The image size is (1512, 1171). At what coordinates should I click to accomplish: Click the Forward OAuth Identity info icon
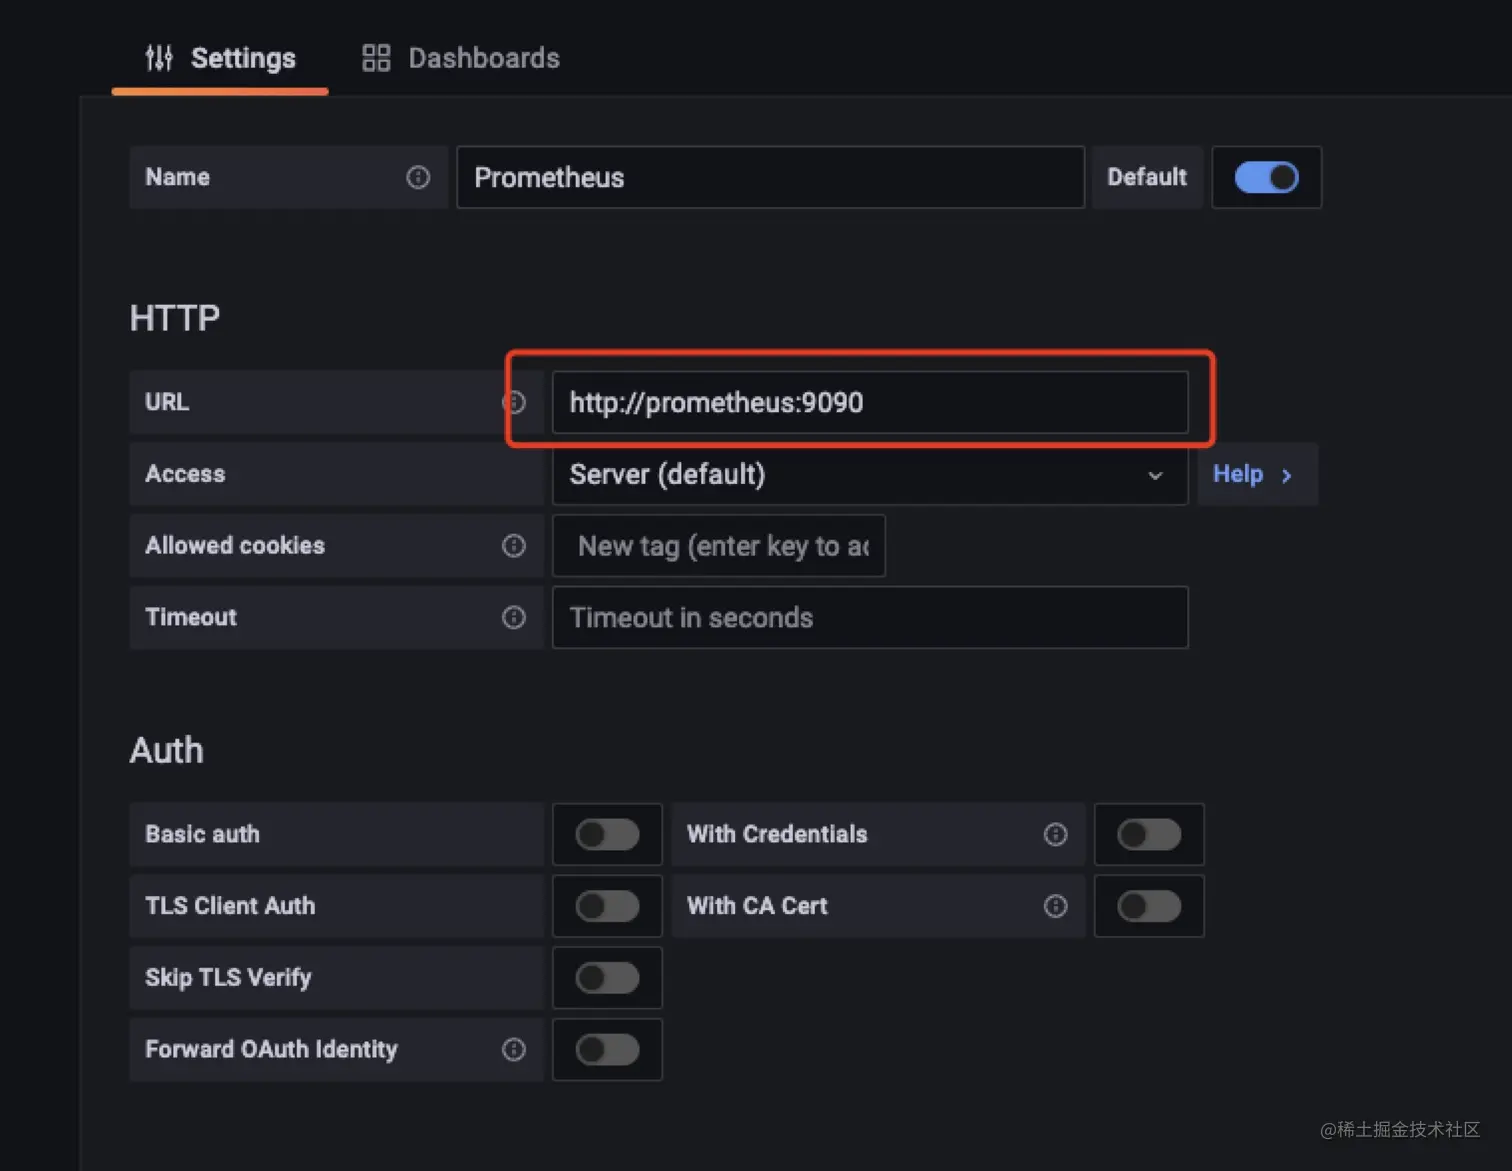(x=514, y=1049)
